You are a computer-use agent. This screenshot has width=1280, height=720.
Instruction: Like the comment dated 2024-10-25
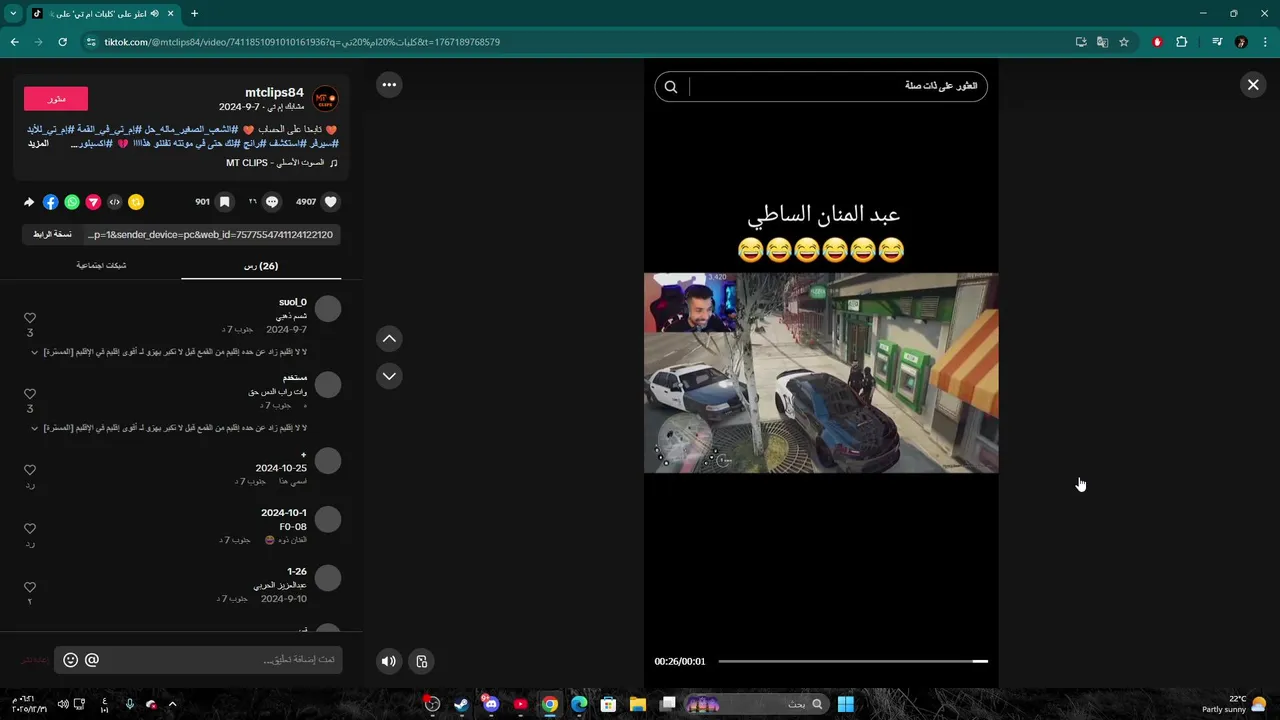click(x=30, y=470)
